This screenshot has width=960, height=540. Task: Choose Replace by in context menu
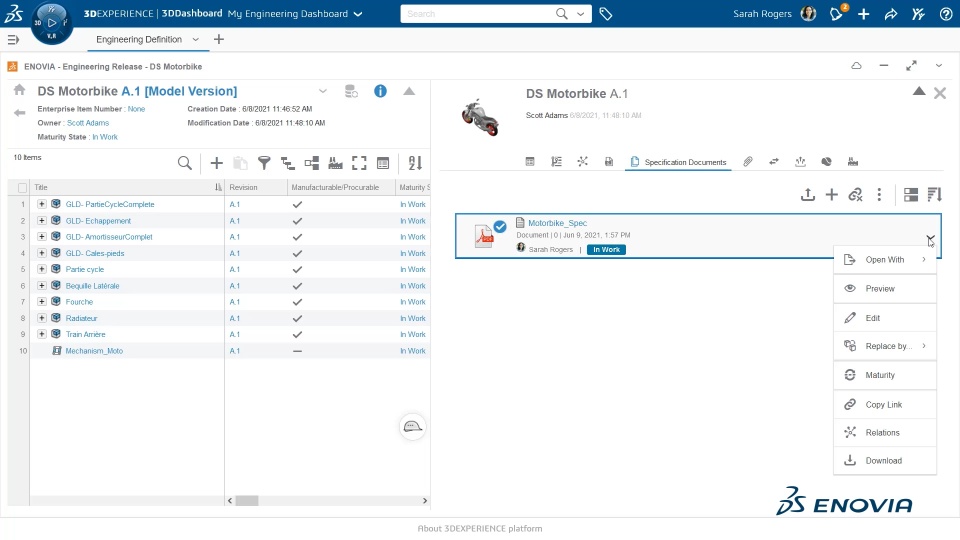pos(885,346)
